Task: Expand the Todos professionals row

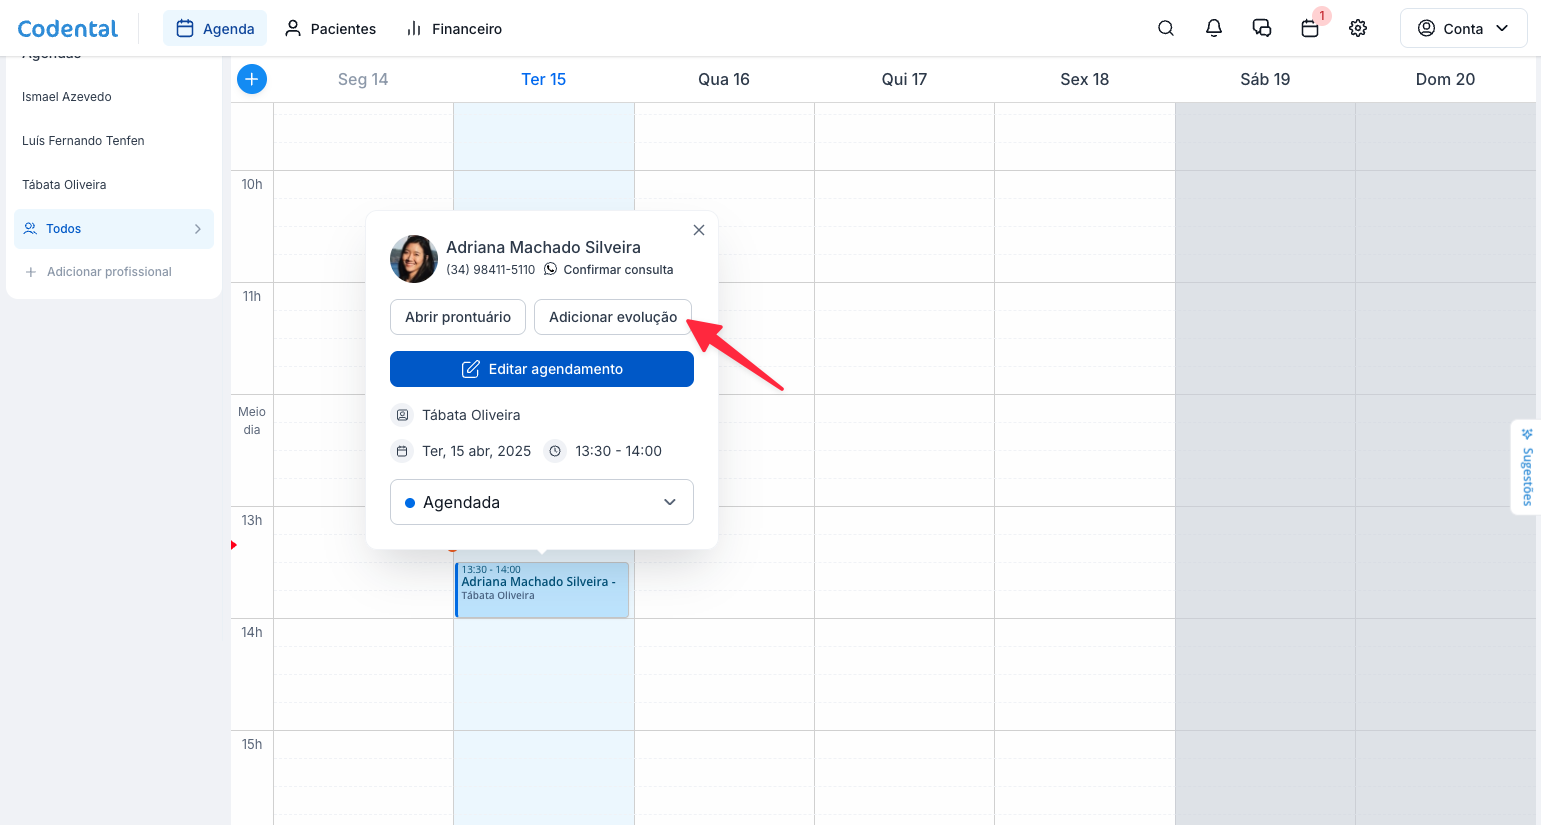Action: click(114, 229)
